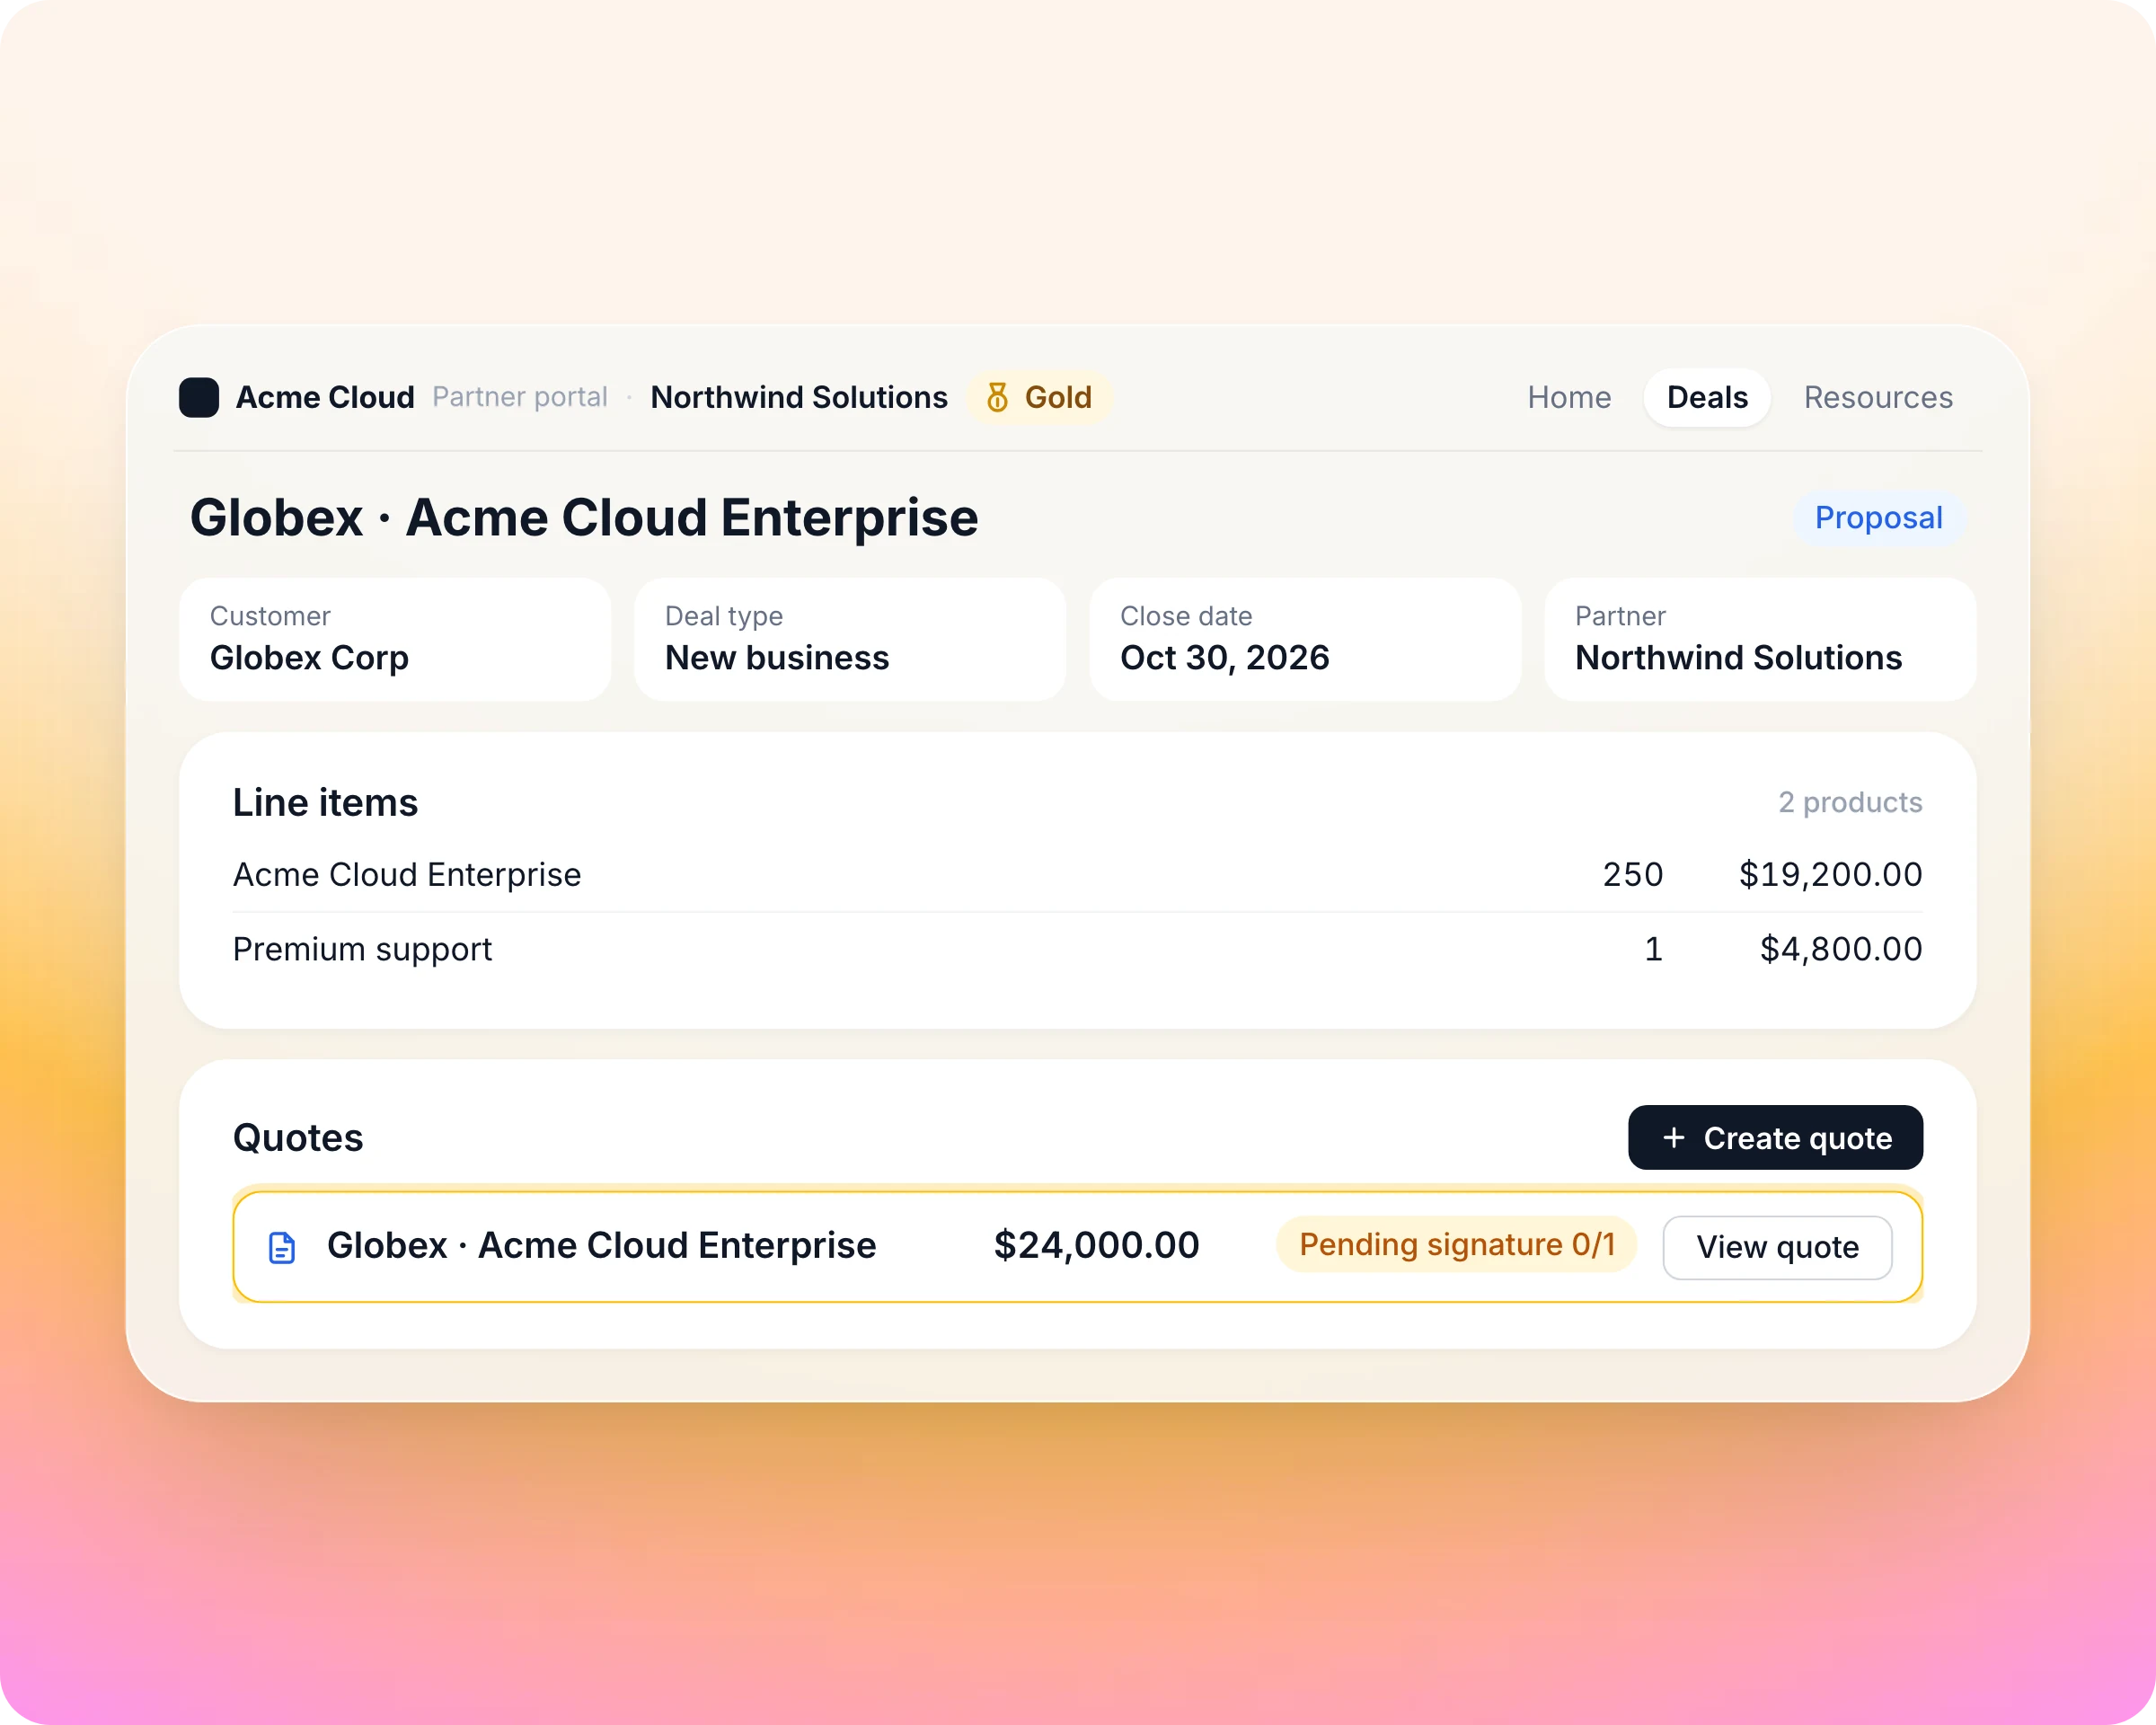The image size is (2156, 1725).
Task: Click the Proposal stage badge
Action: click(x=1878, y=518)
